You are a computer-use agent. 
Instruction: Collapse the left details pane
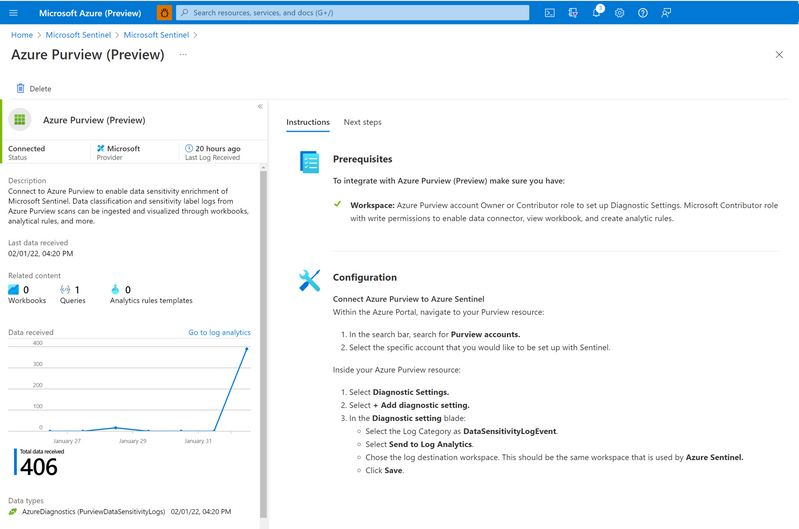point(260,106)
